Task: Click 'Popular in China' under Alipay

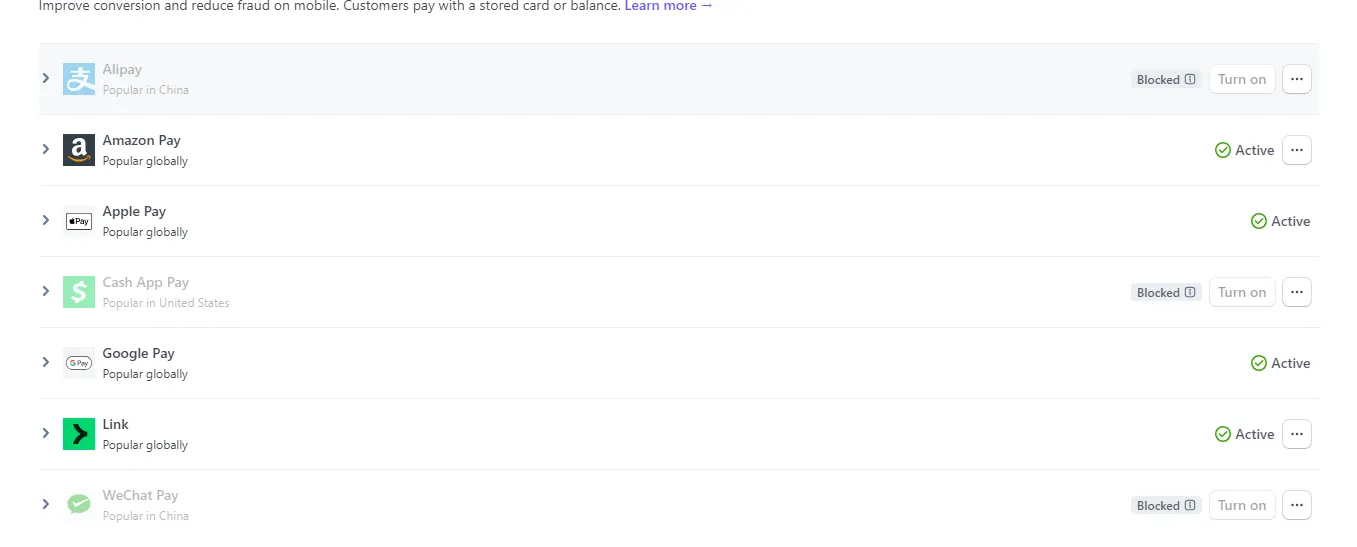Action: [145, 90]
